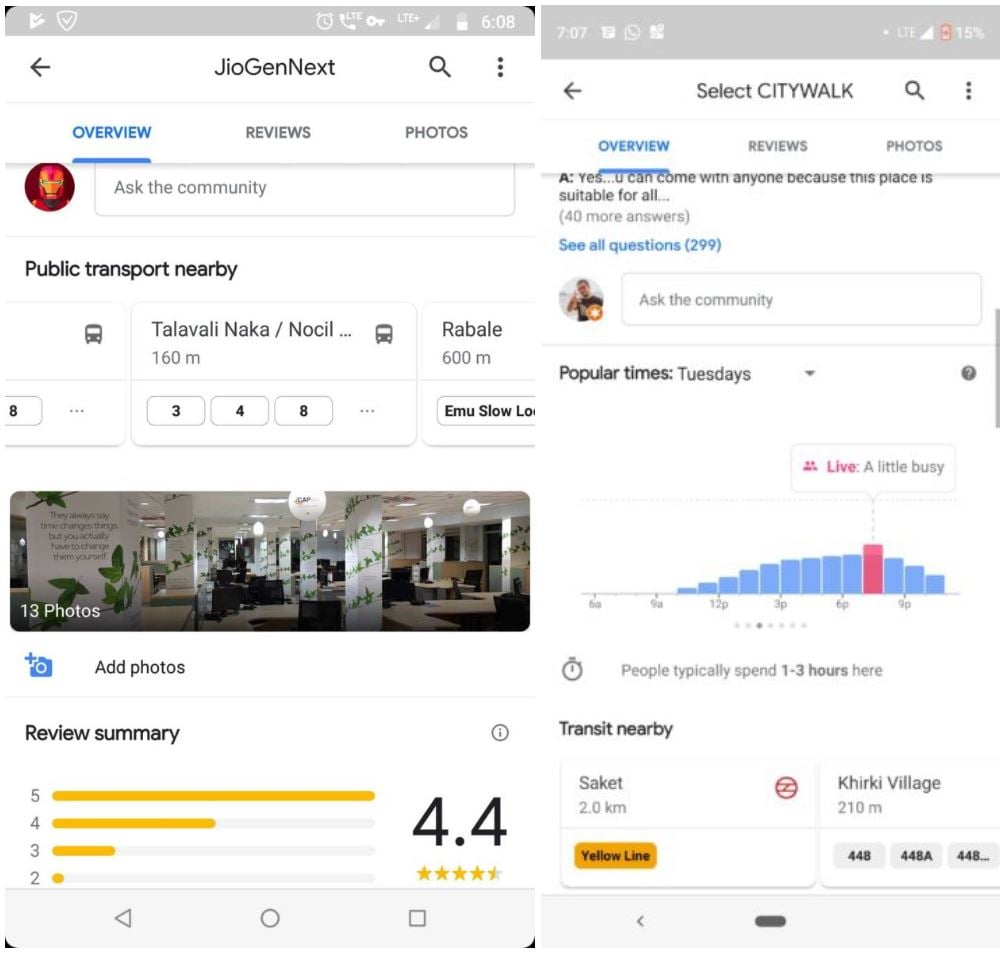Select the CITYWALK Overview tab

click(634, 146)
